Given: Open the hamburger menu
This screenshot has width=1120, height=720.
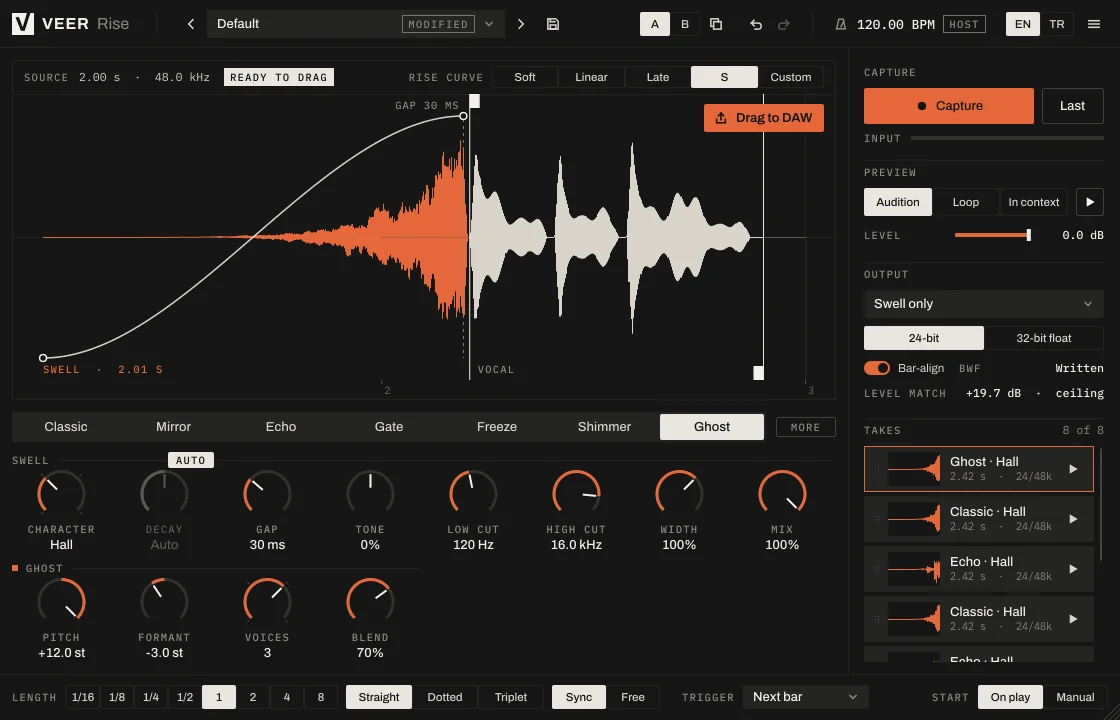Looking at the screenshot, I should coord(1094,24).
